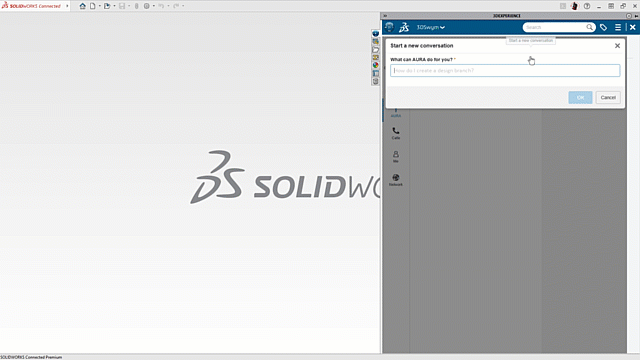
Task: Click the user profile avatar icon
Action: 575,6
